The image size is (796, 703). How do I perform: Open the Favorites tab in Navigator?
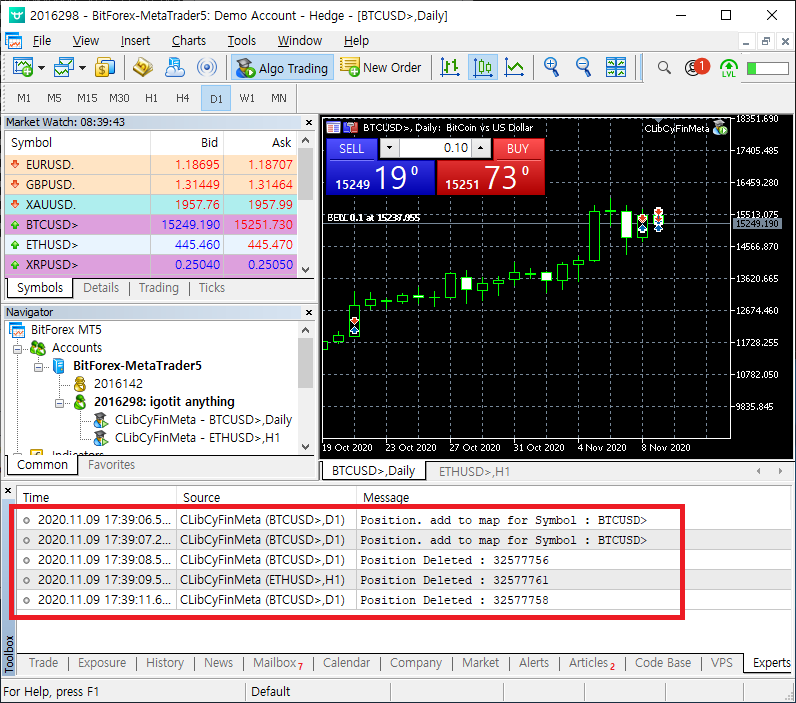click(x=111, y=465)
